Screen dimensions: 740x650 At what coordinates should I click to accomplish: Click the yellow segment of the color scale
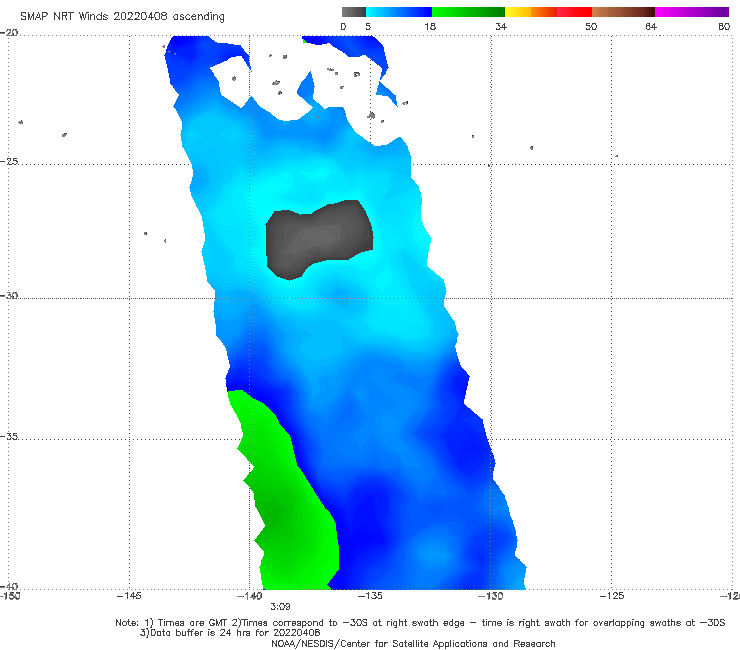click(518, 12)
